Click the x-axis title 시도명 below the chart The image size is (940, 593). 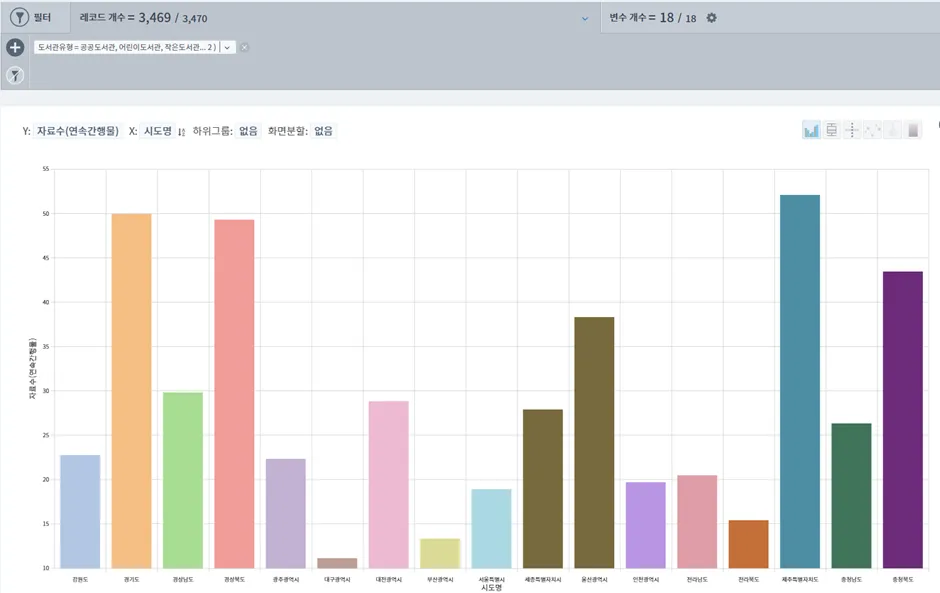pyautogui.click(x=492, y=588)
